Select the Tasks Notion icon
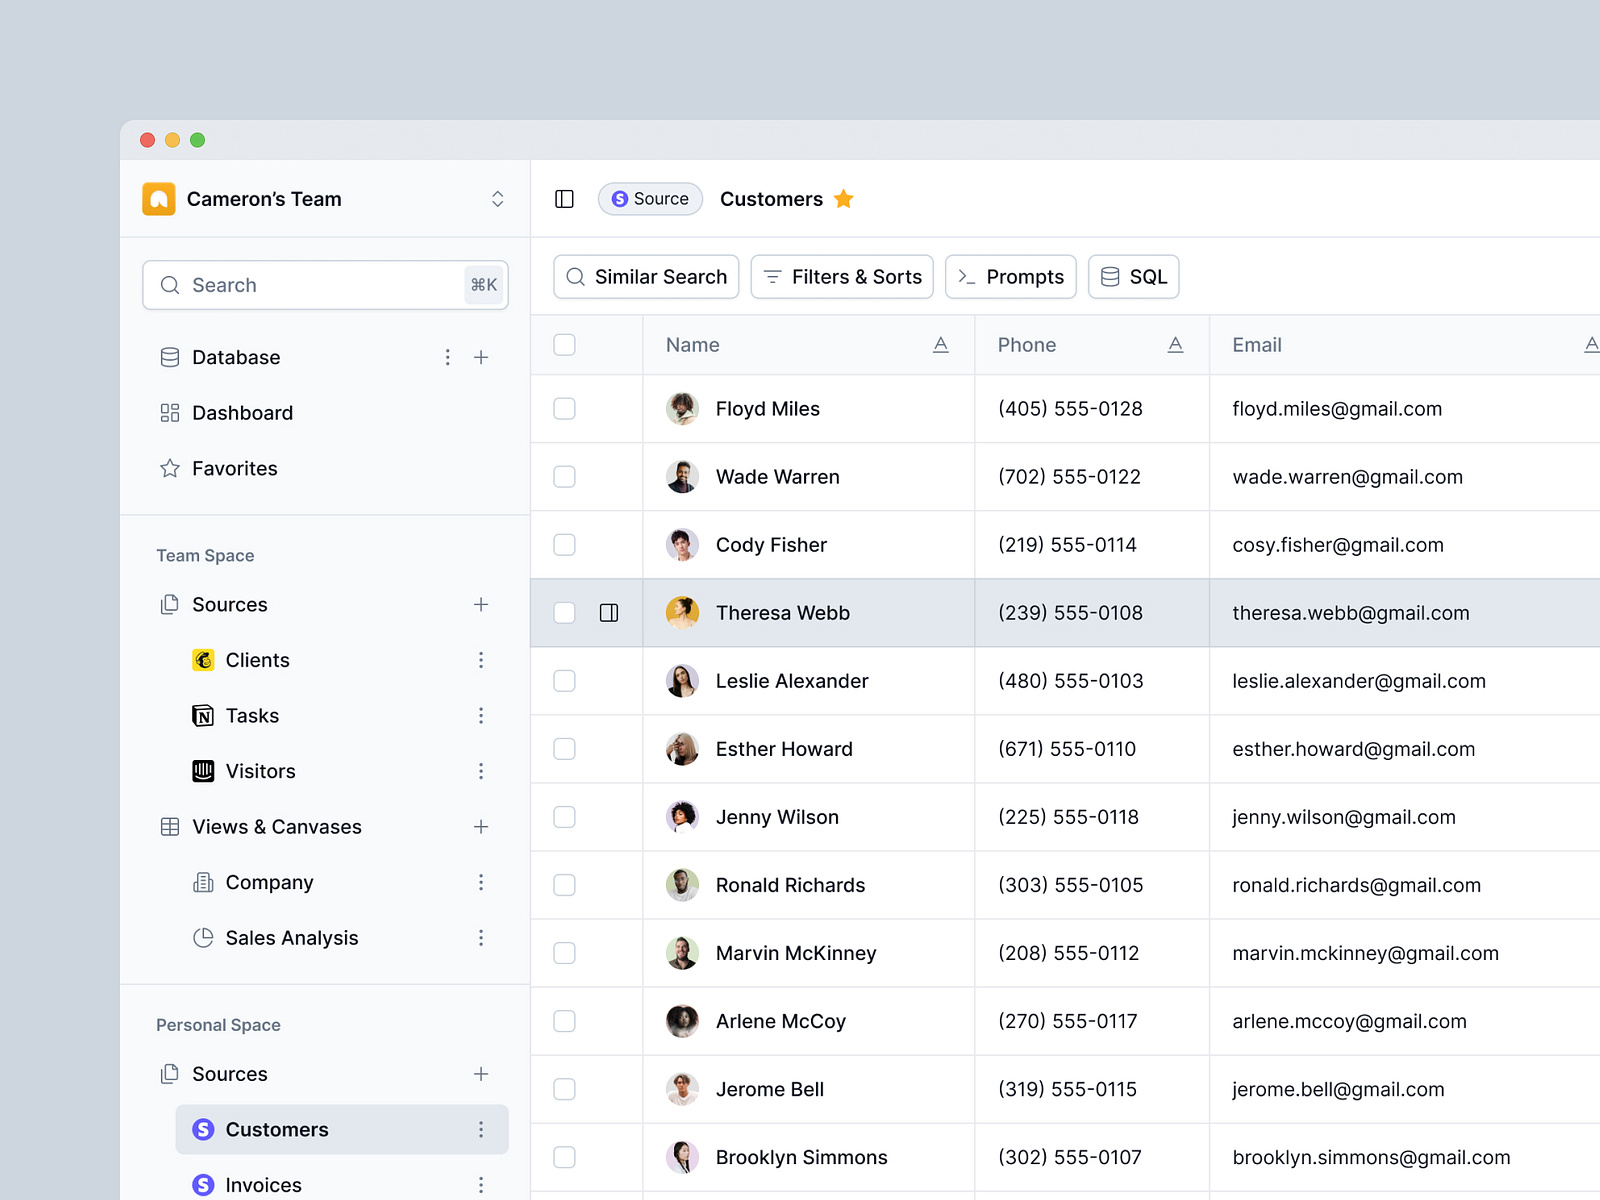The image size is (1600, 1200). pyautogui.click(x=203, y=715)
